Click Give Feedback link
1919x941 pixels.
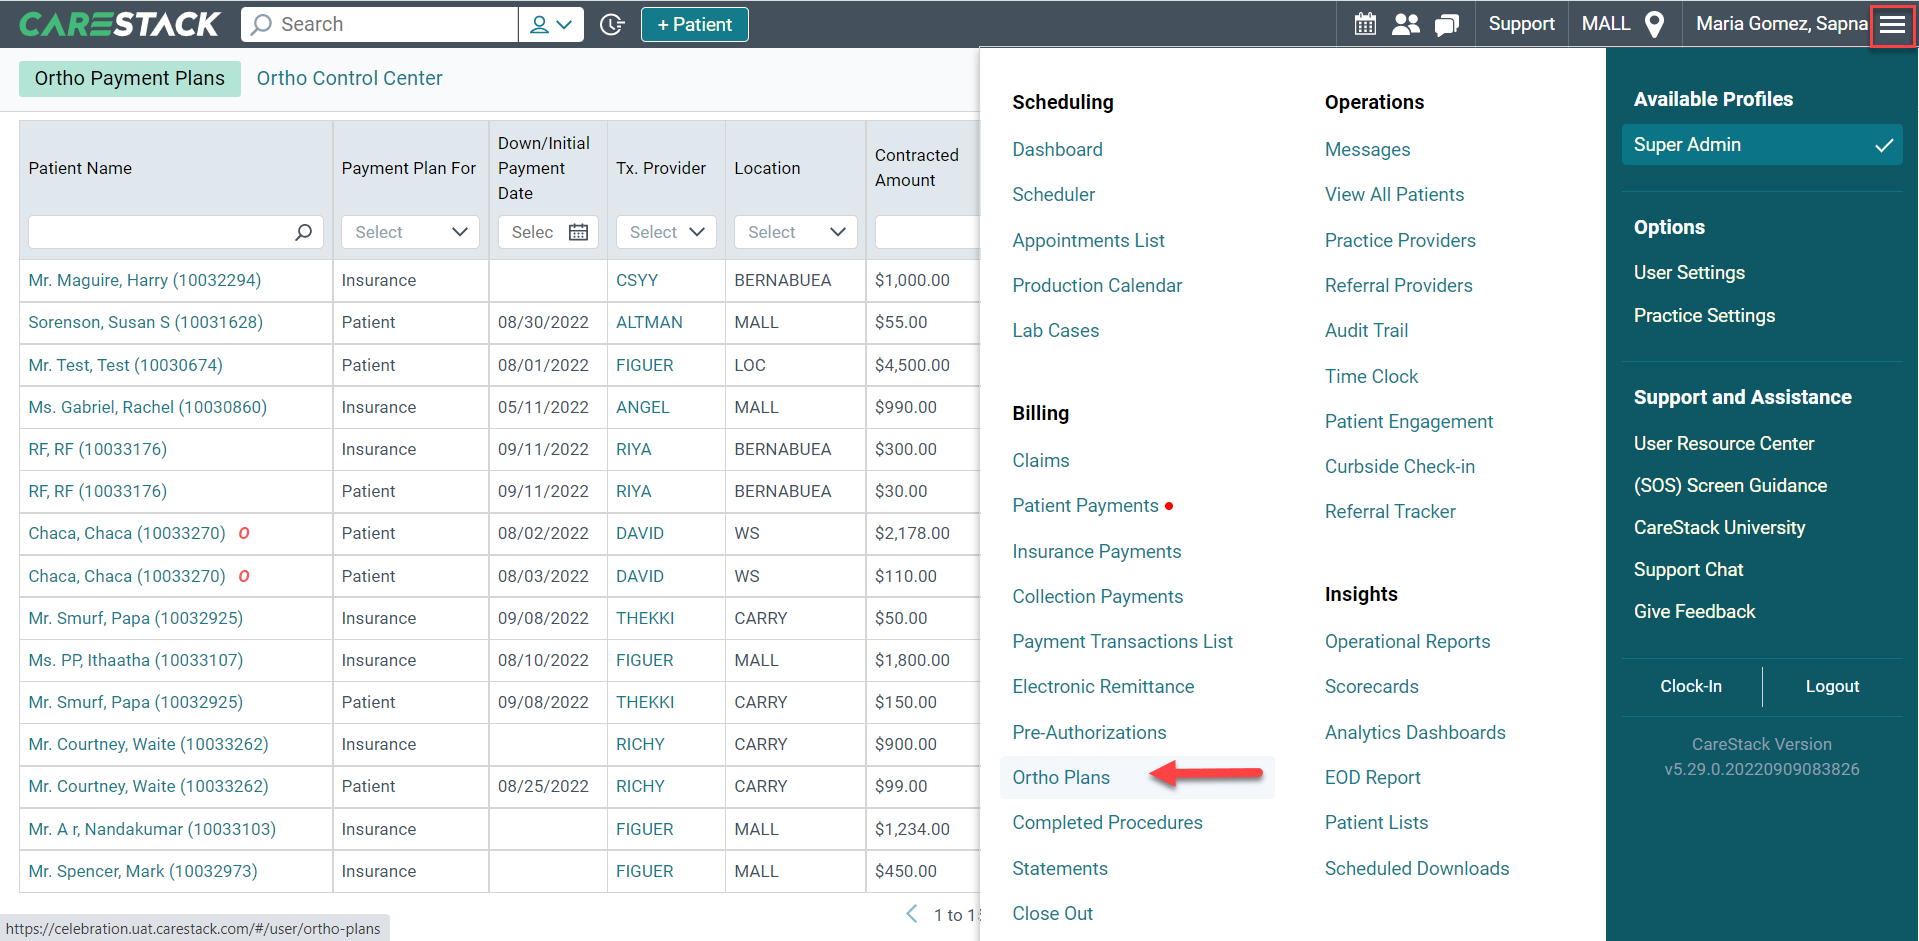click(1694, 611)
